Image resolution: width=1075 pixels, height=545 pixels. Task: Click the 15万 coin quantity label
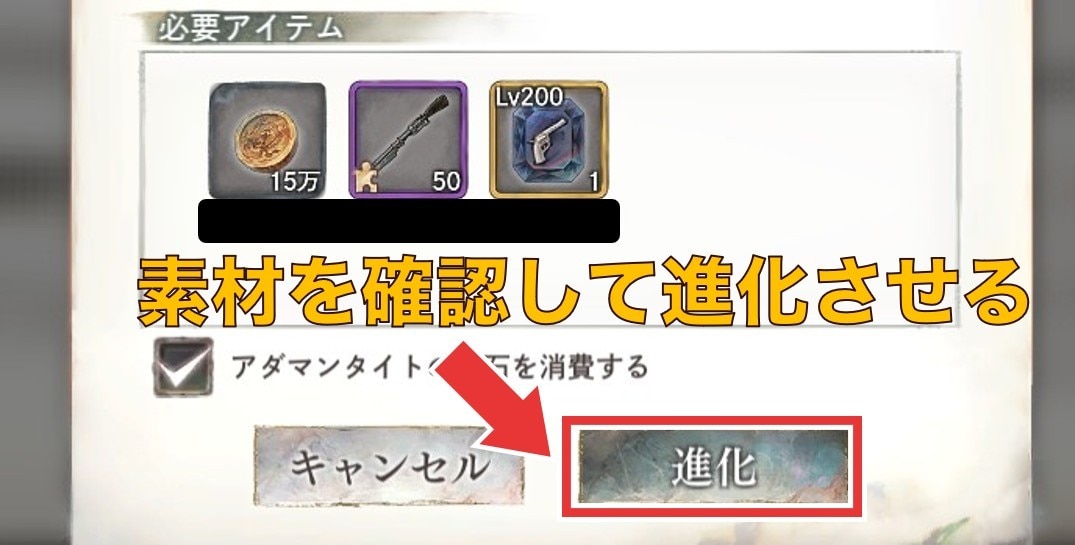point(295,182)
